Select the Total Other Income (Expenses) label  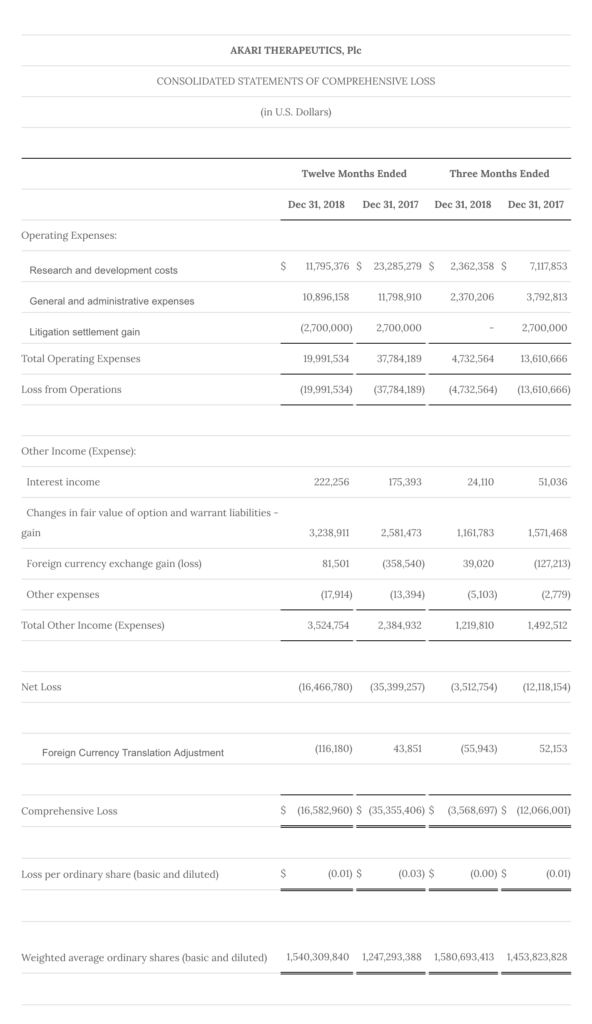(x=93, y=625)
